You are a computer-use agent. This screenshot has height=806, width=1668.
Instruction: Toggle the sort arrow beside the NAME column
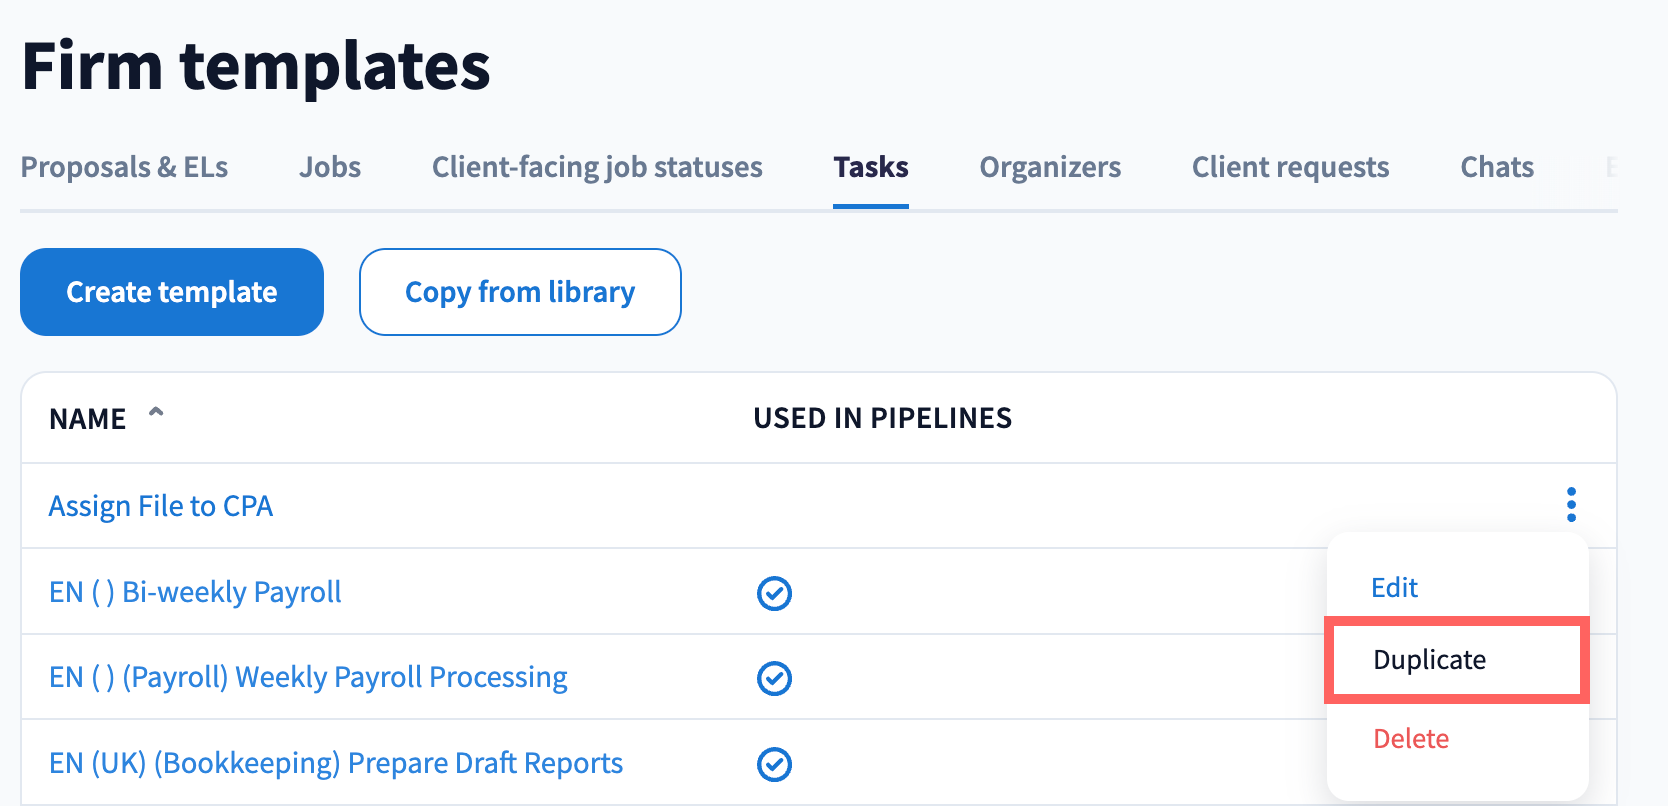pyautogui.click(x=156, y=413)
